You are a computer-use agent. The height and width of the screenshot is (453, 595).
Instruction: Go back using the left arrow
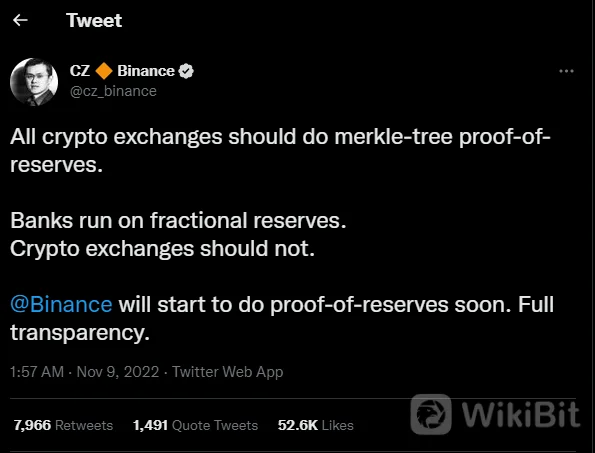20,20
